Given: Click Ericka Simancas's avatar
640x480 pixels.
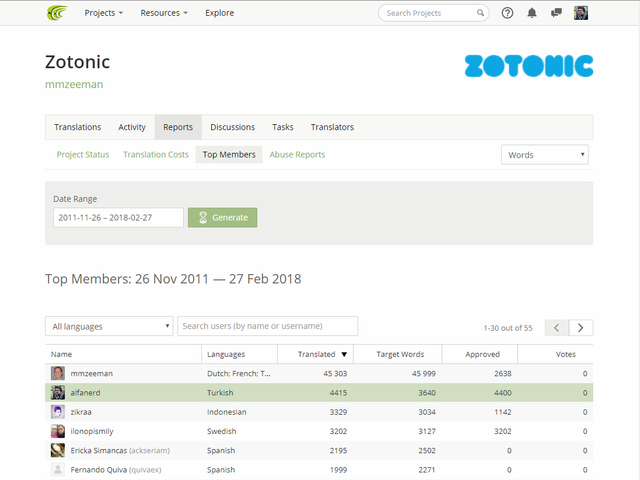Looking at the screenshot, I should pos(58,450).
